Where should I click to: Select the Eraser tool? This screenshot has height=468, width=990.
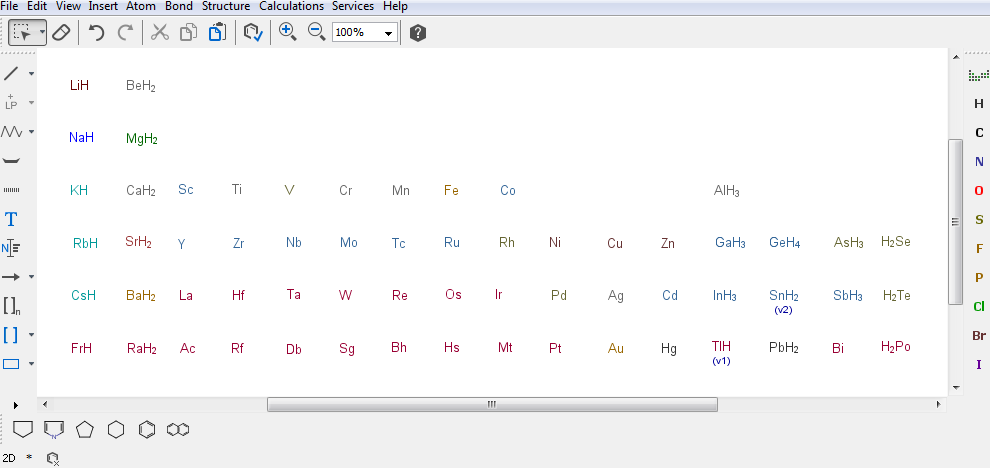61,33
